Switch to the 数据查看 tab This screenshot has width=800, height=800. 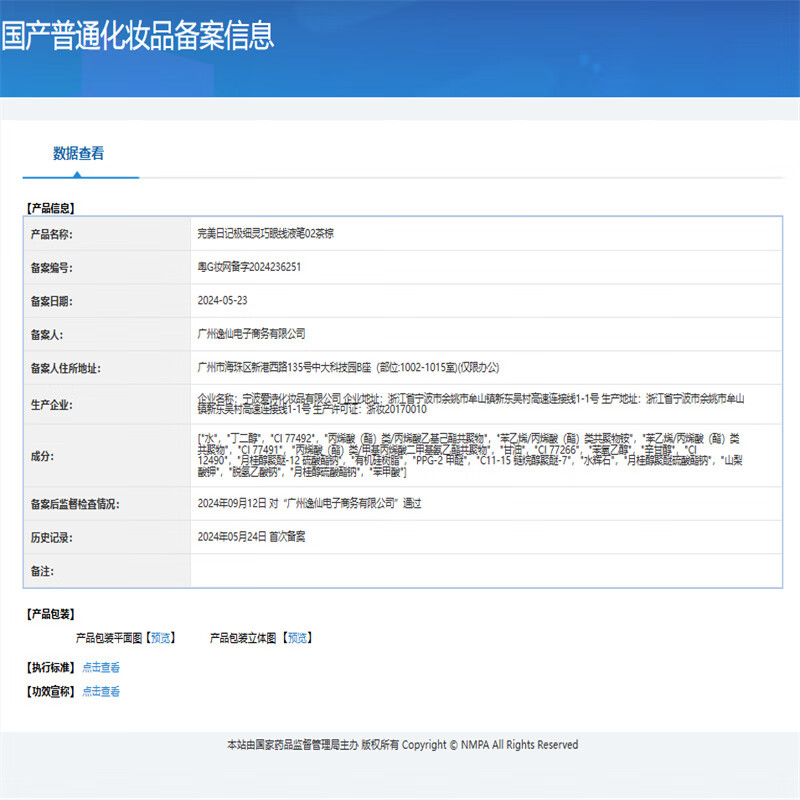pyautogui.click(x=79, y=154)
